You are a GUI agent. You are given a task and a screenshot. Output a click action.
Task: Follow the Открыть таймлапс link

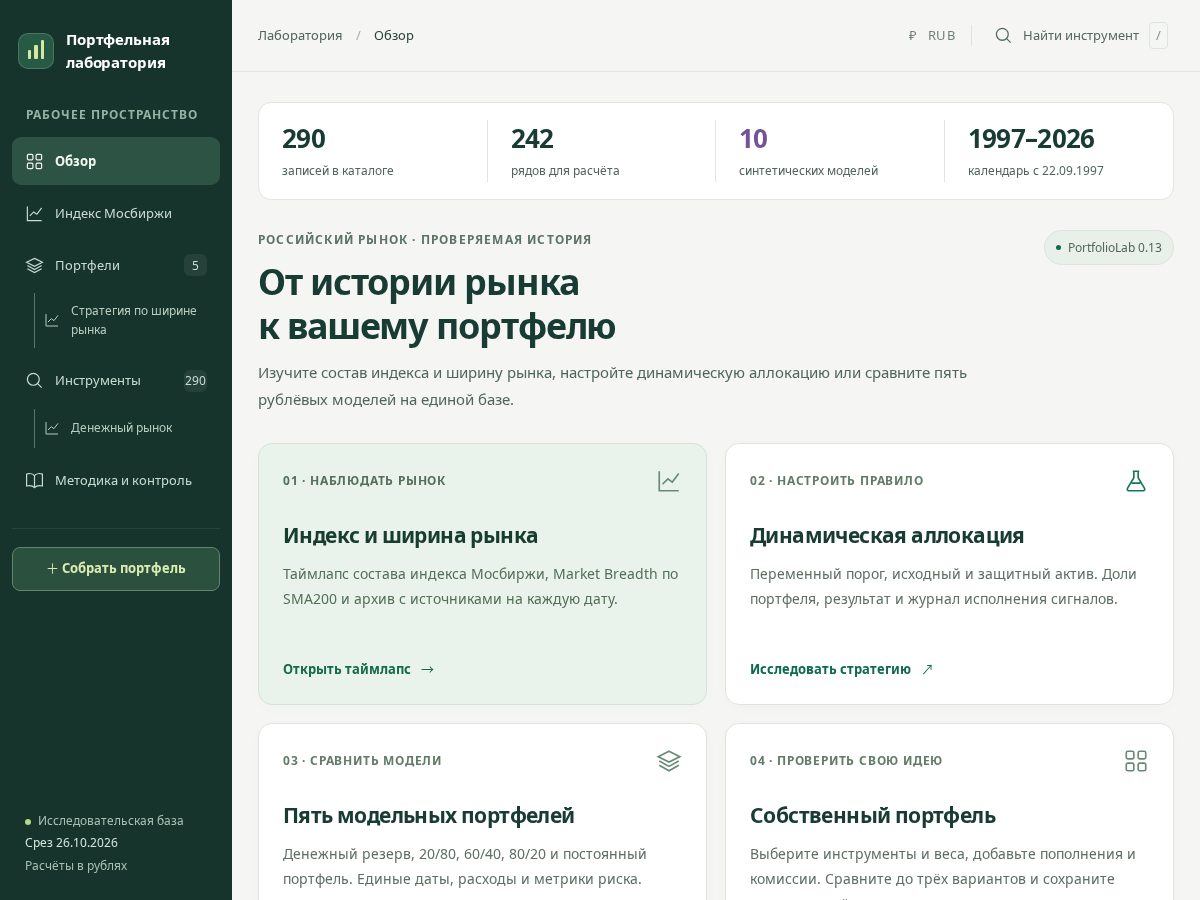[359, 669]
